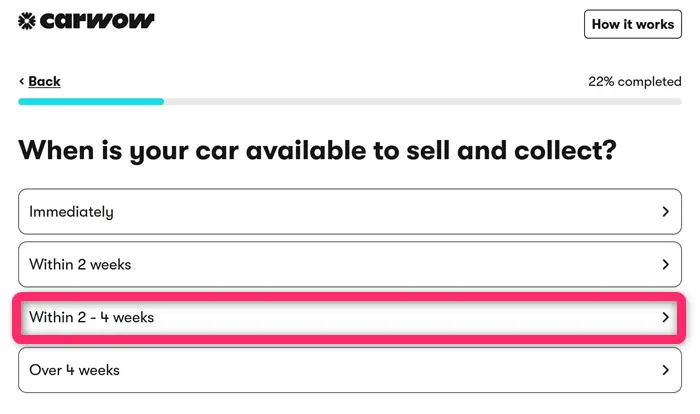
Task: Click the carwow star logo icon
Action: click(27, 21)
